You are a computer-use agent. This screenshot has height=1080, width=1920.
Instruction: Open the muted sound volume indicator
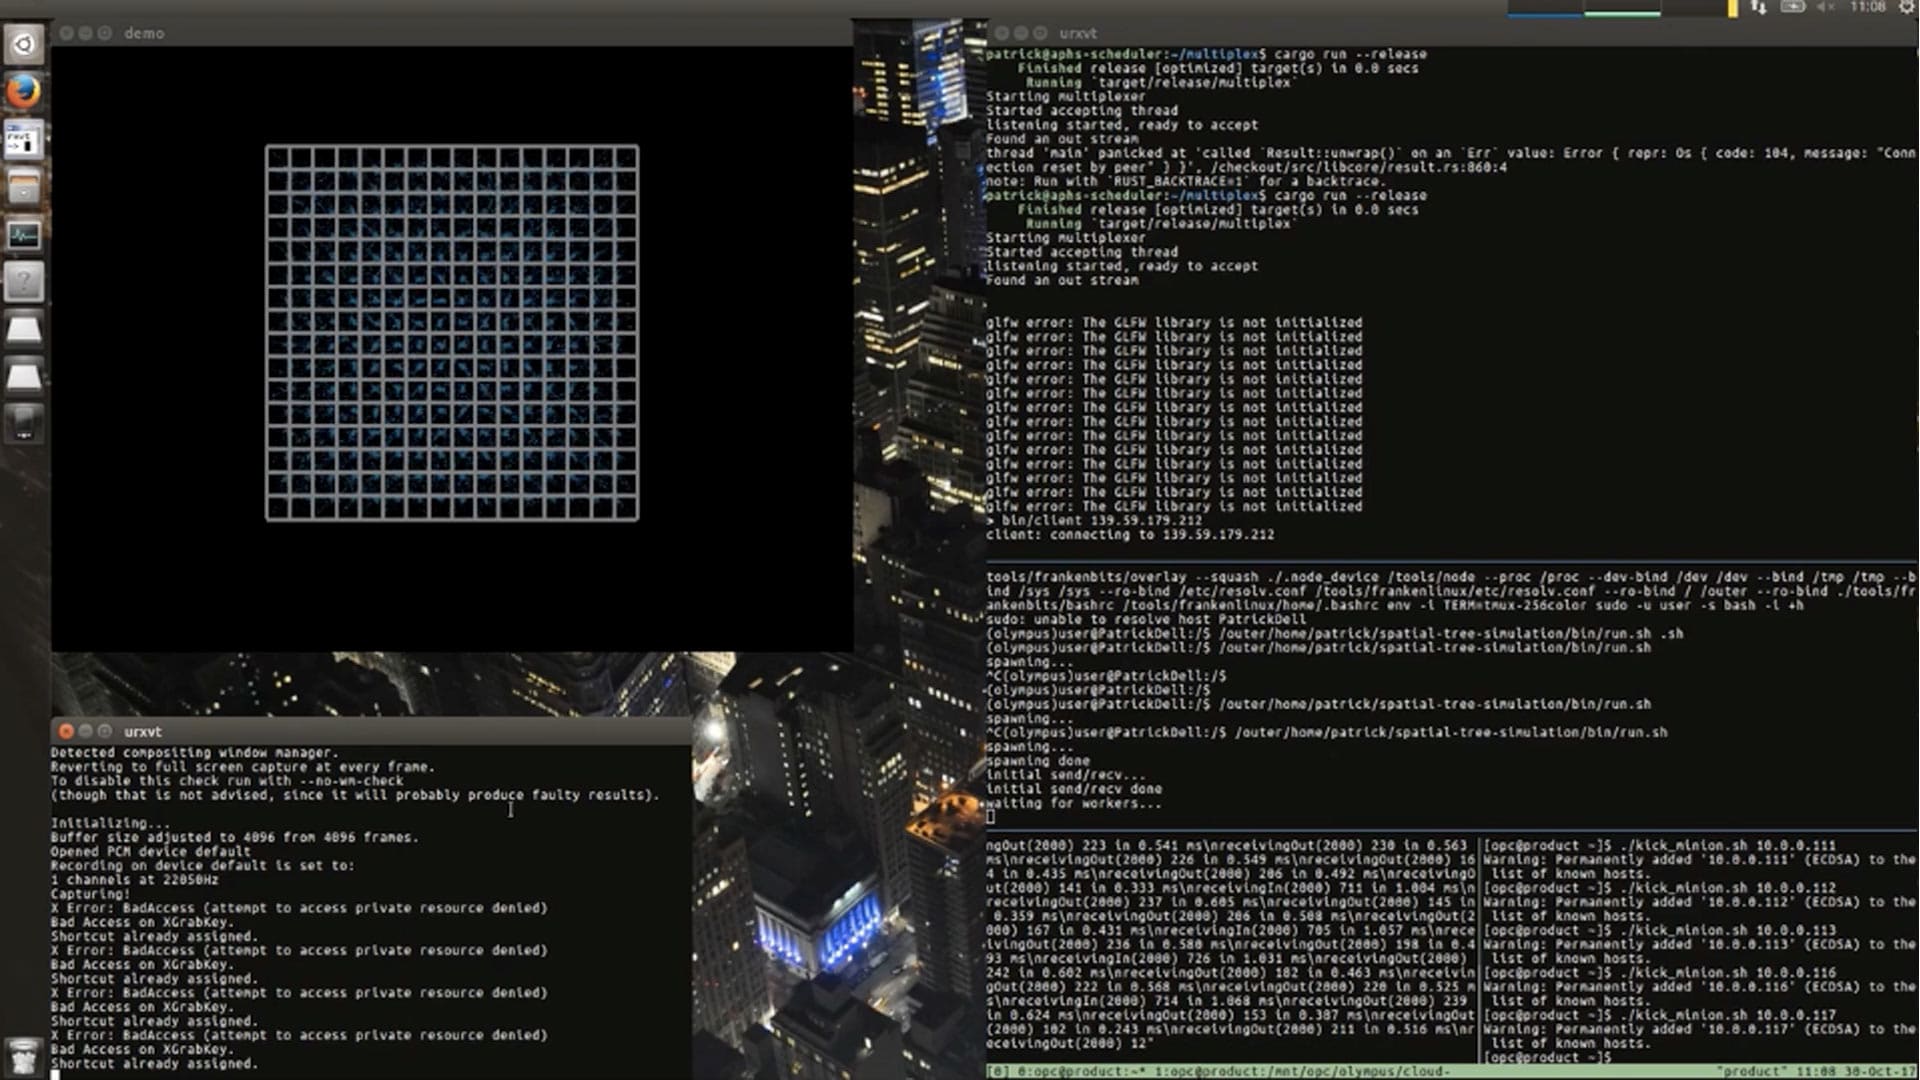pyautogui.click(x=1826, y=7)
